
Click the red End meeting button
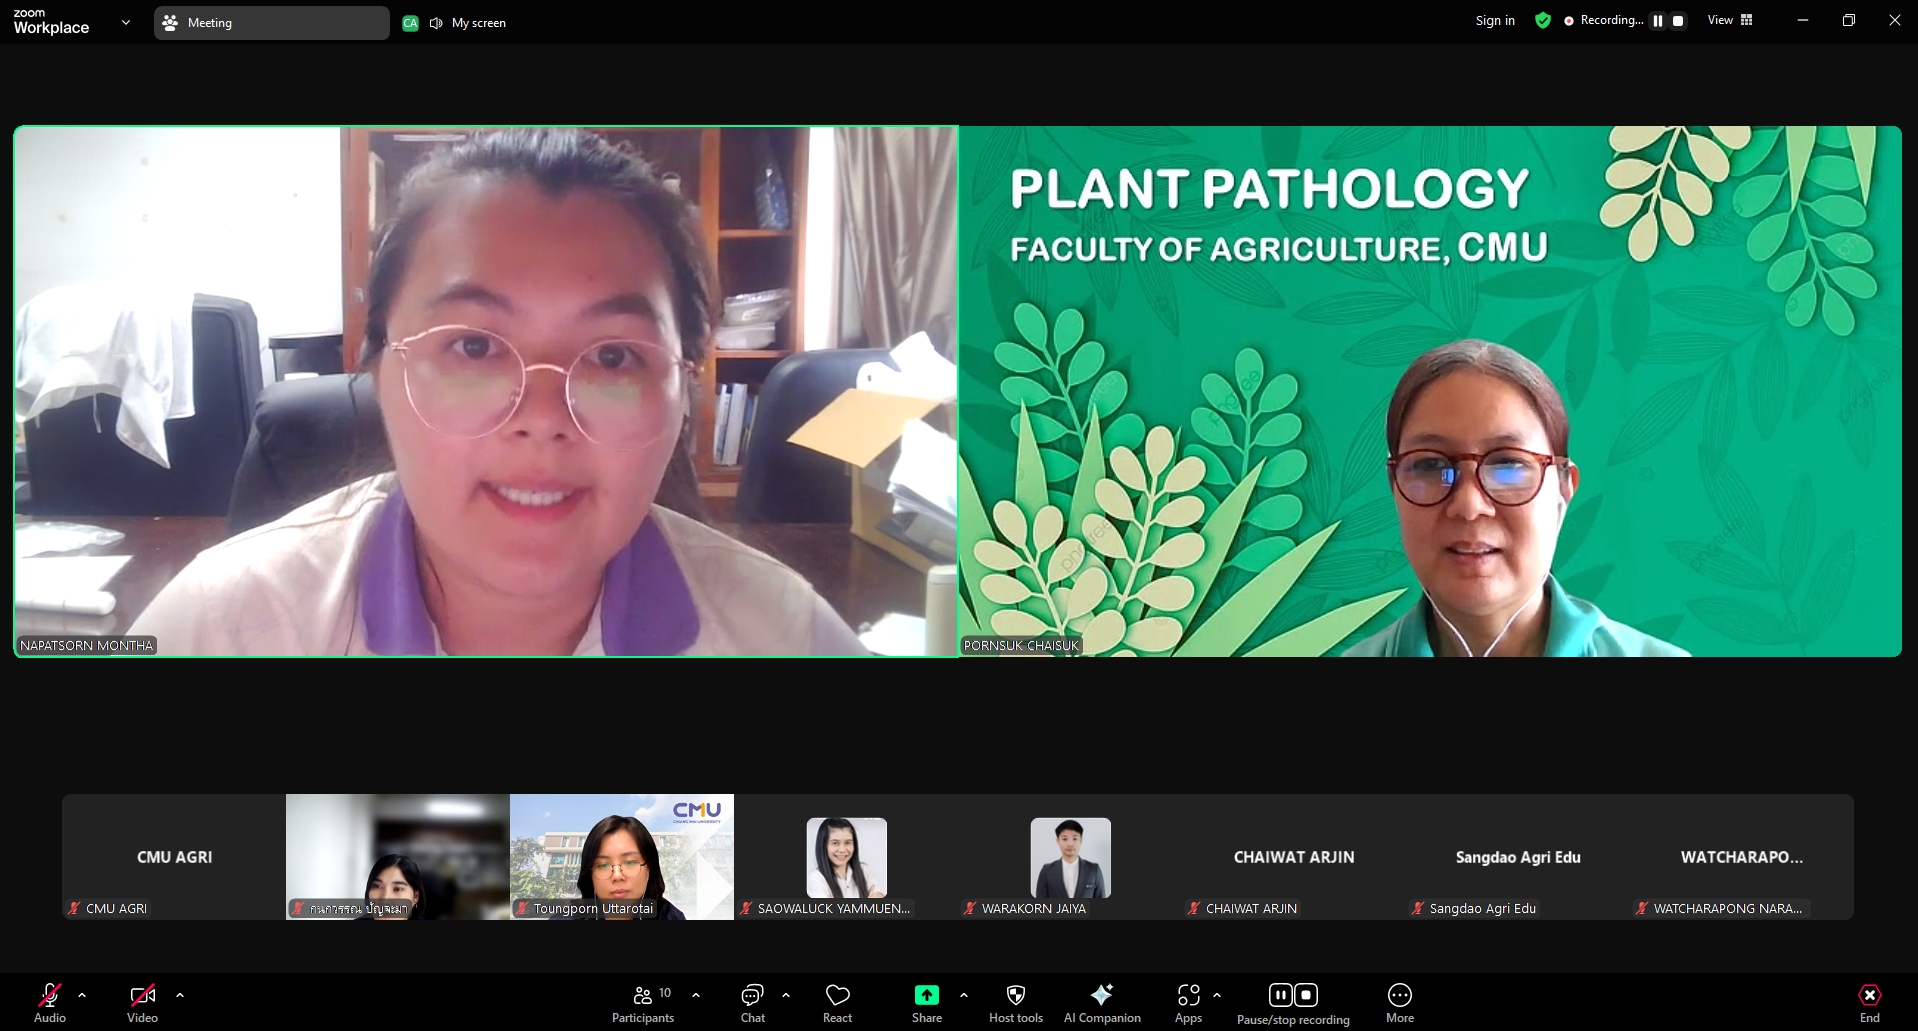coord(1870,1003)
